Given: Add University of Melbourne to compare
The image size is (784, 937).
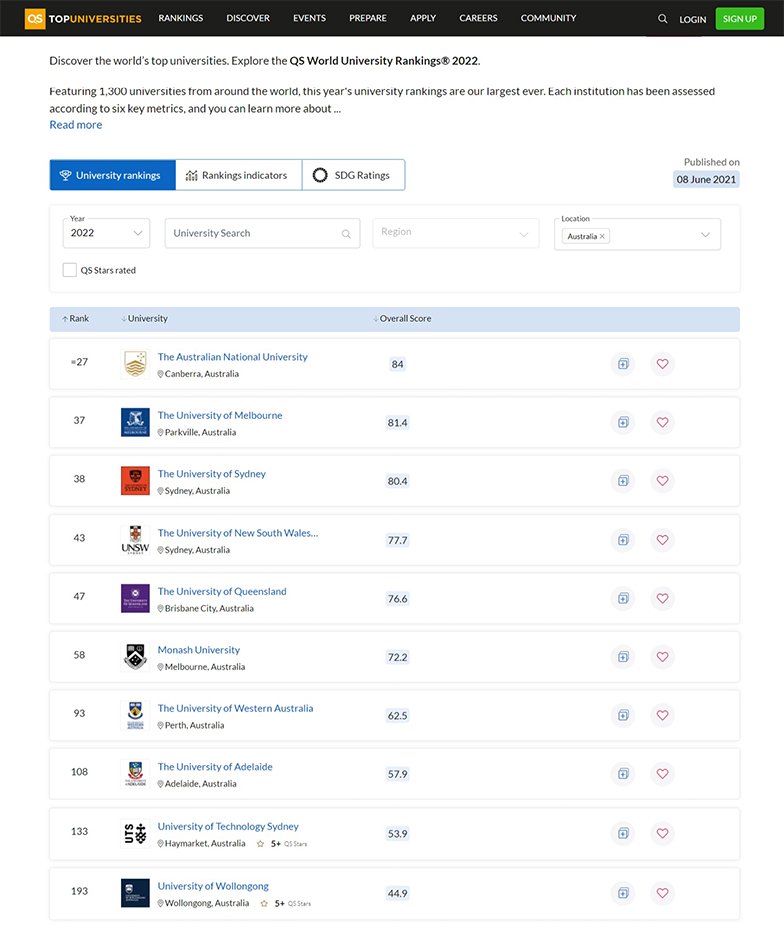Looking at the screenshot, I should [623, 422].
